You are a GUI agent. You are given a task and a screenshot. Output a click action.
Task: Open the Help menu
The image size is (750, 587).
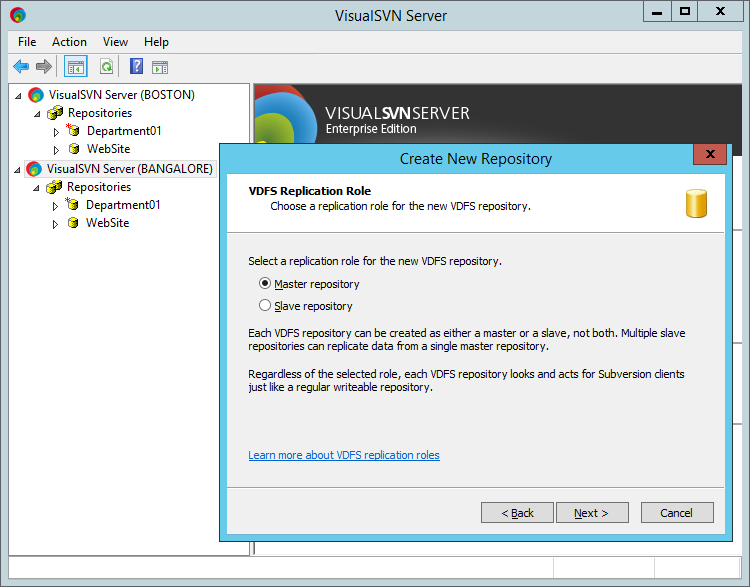tap(156, 42)
